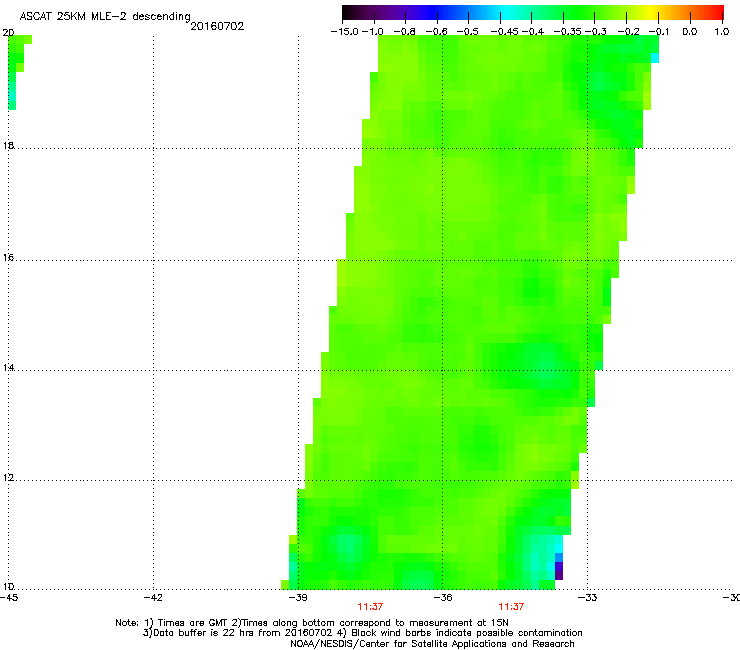Click the longitude axis label "-39"
This screenshot has height=650, width=740.
click(x=298, y=598)
